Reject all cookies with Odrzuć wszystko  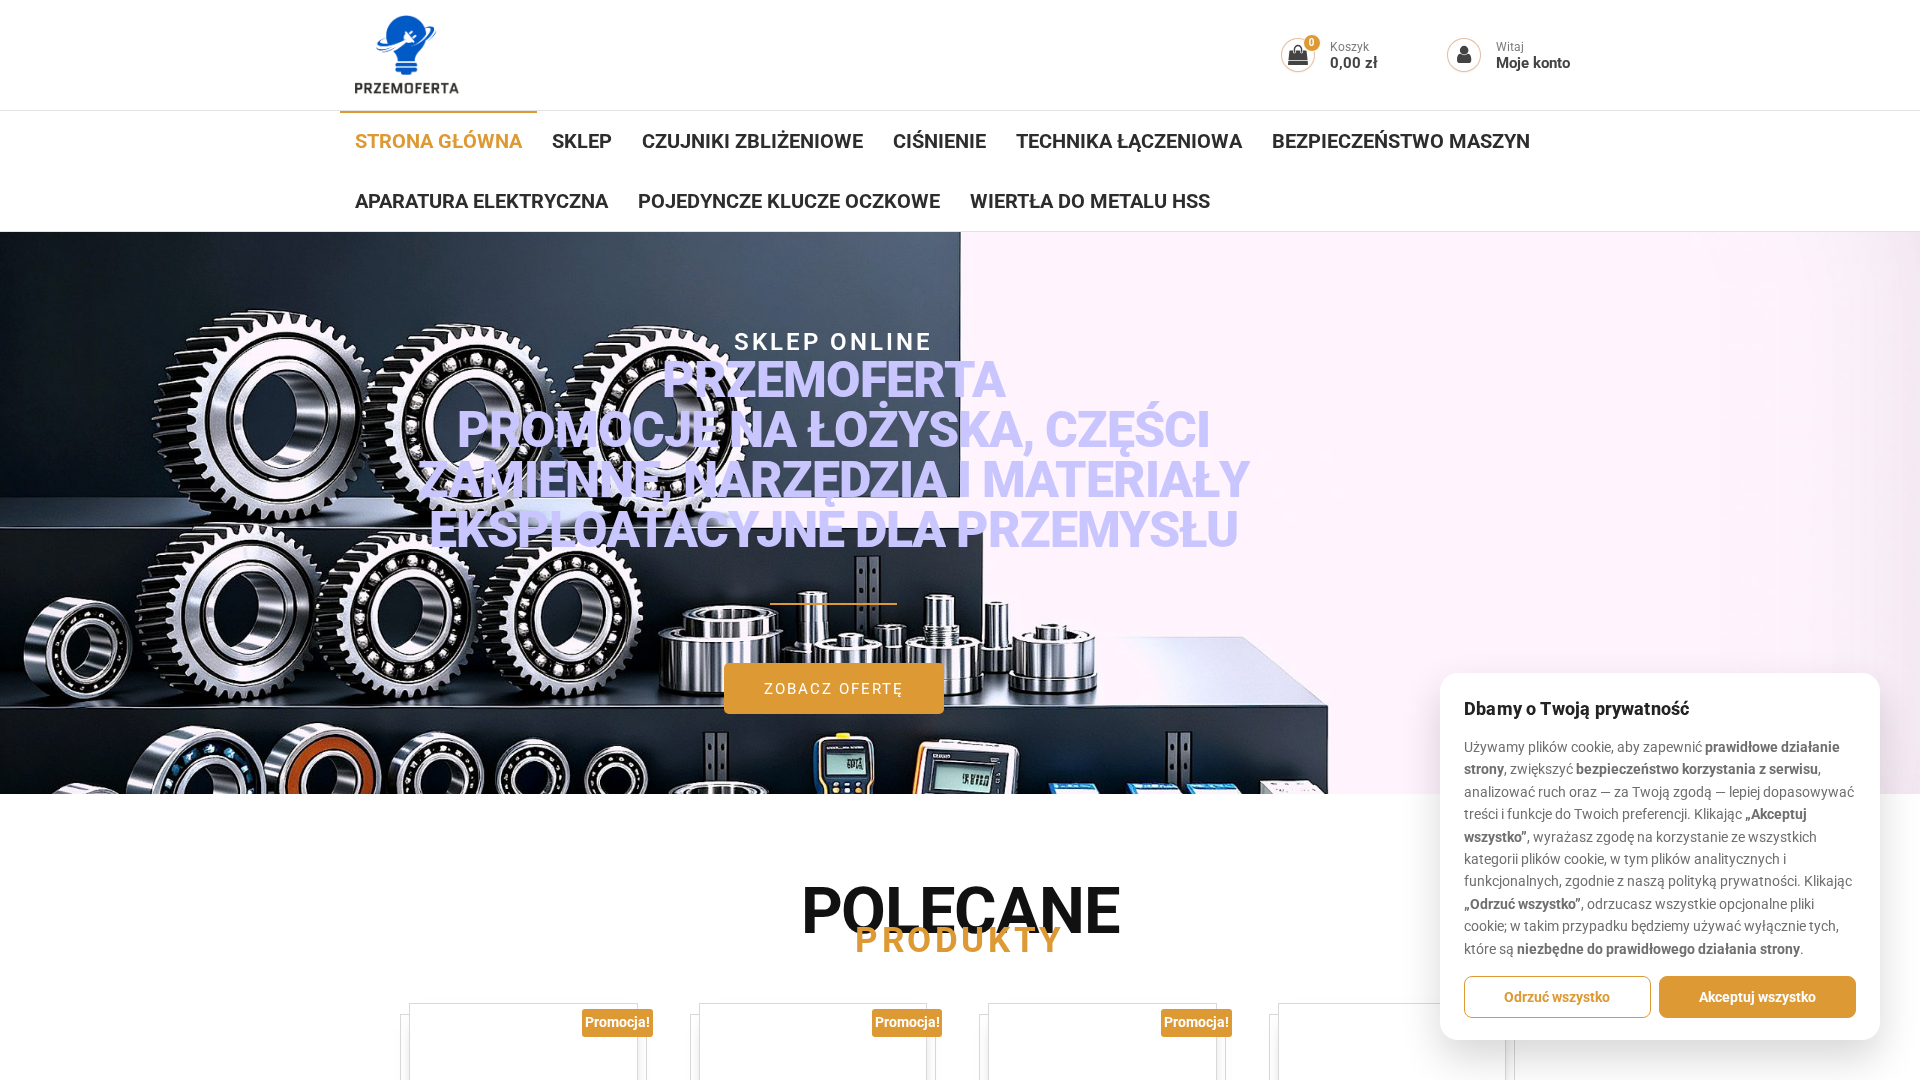pyautogui.click(x=1557, y=997)
